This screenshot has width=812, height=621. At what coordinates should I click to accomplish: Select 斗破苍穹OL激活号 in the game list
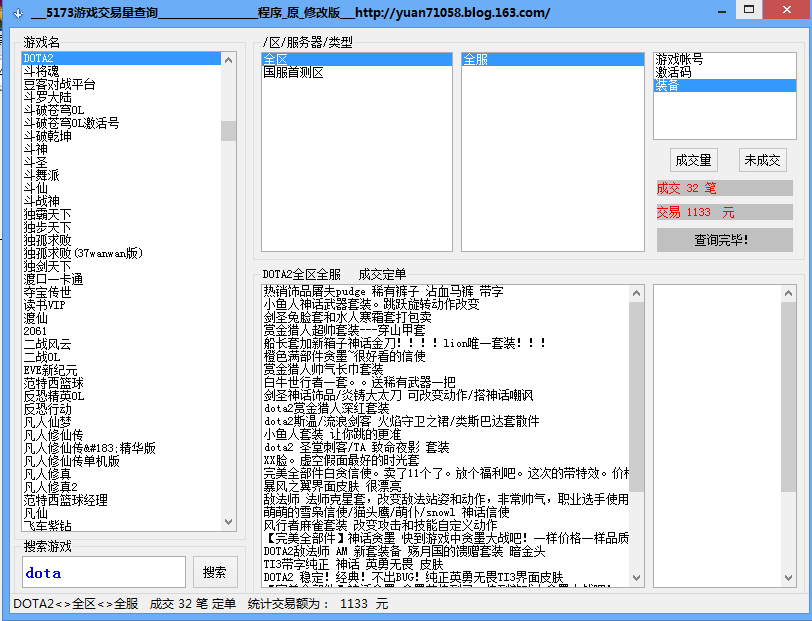tap(121, 123)
